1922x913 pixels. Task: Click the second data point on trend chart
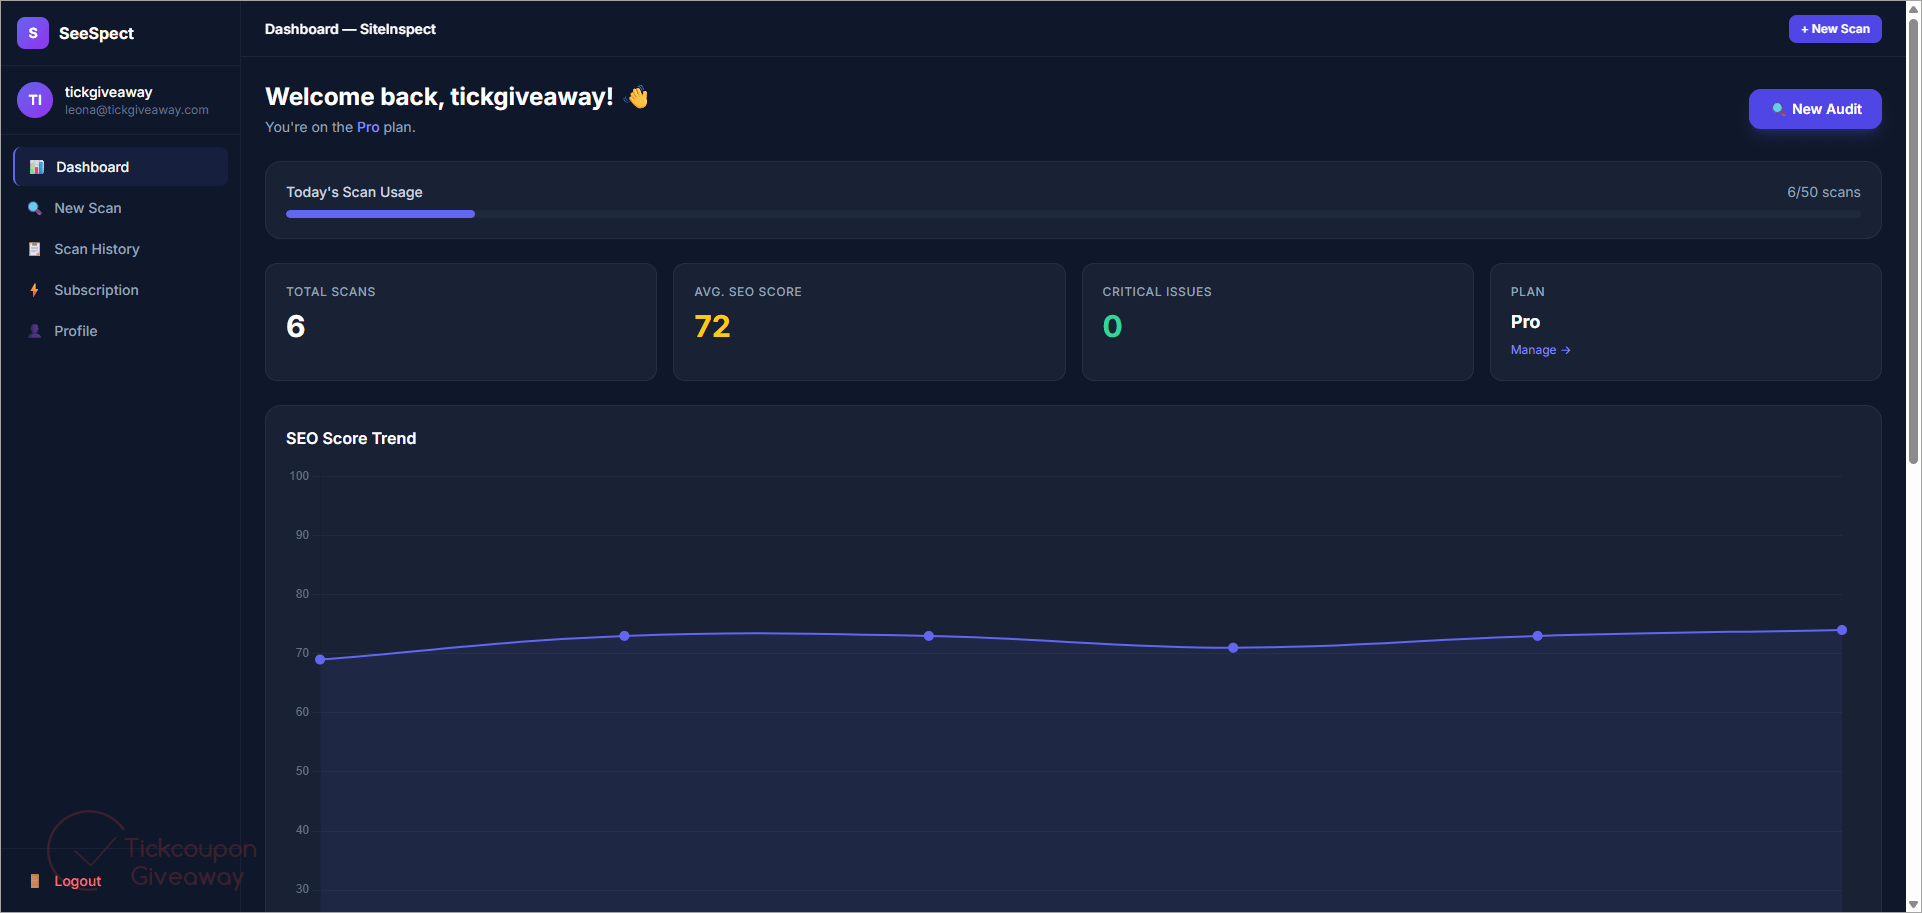[x=624, y=636]
